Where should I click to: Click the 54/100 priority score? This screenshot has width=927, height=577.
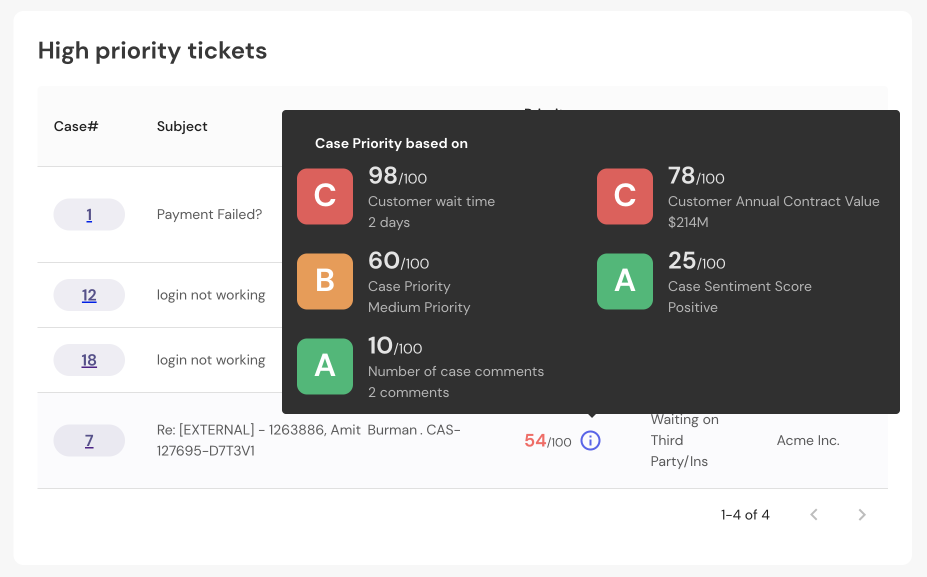click(547, 441)
